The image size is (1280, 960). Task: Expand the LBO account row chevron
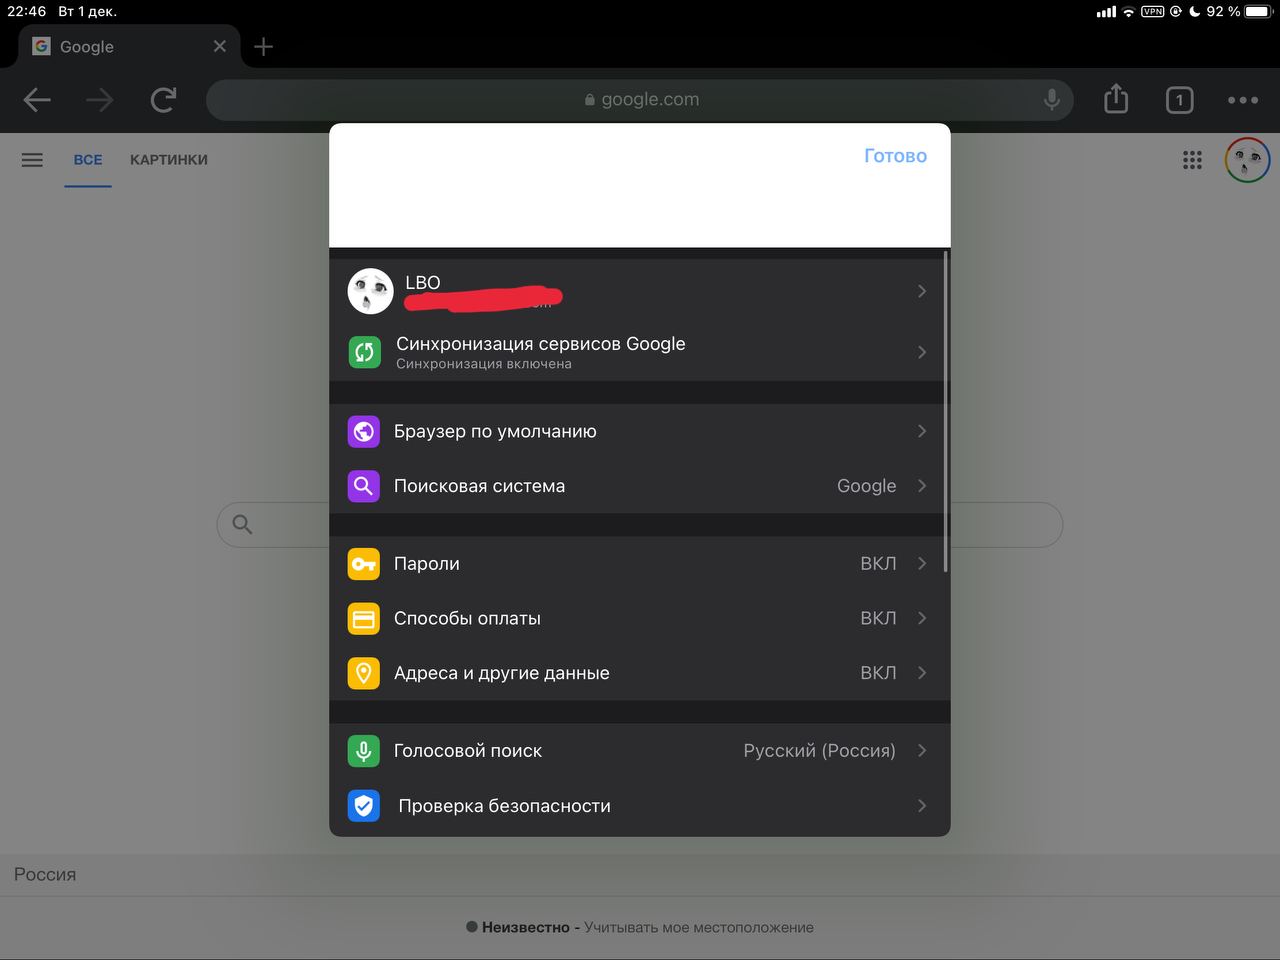922,291
